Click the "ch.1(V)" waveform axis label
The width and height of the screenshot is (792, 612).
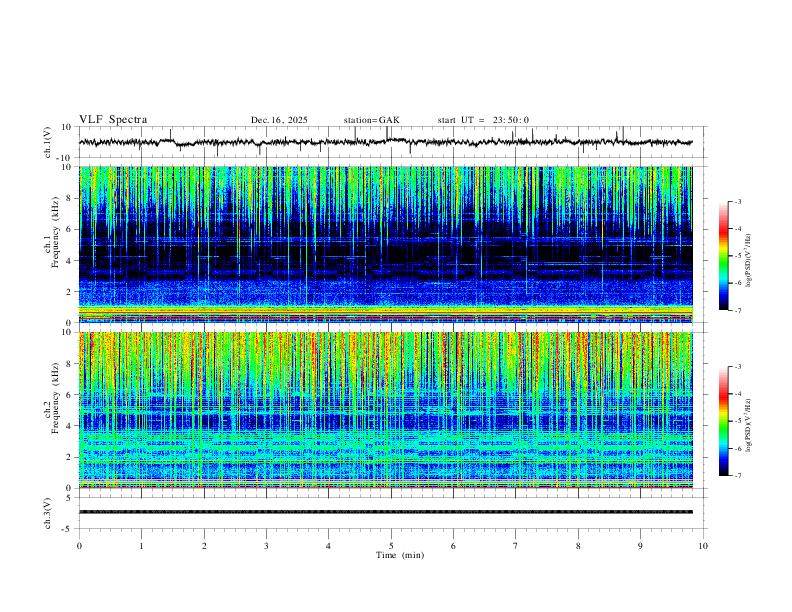pyautogui.click(x=47, y=142)
